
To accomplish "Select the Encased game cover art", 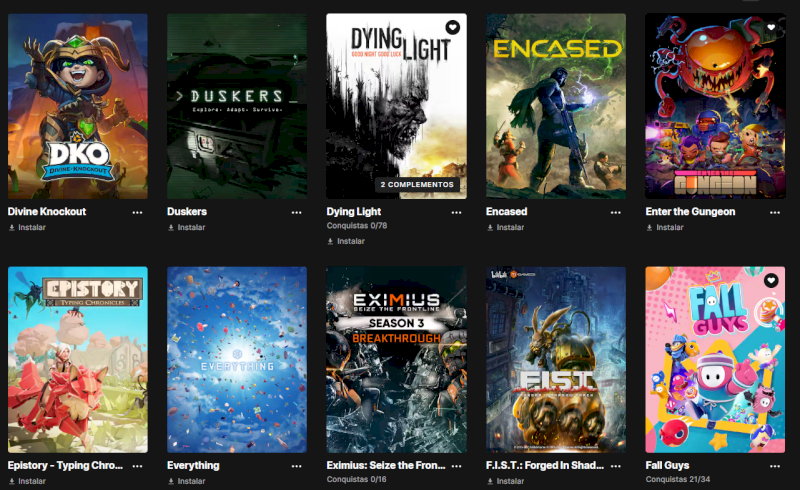I will pos(556,106).
